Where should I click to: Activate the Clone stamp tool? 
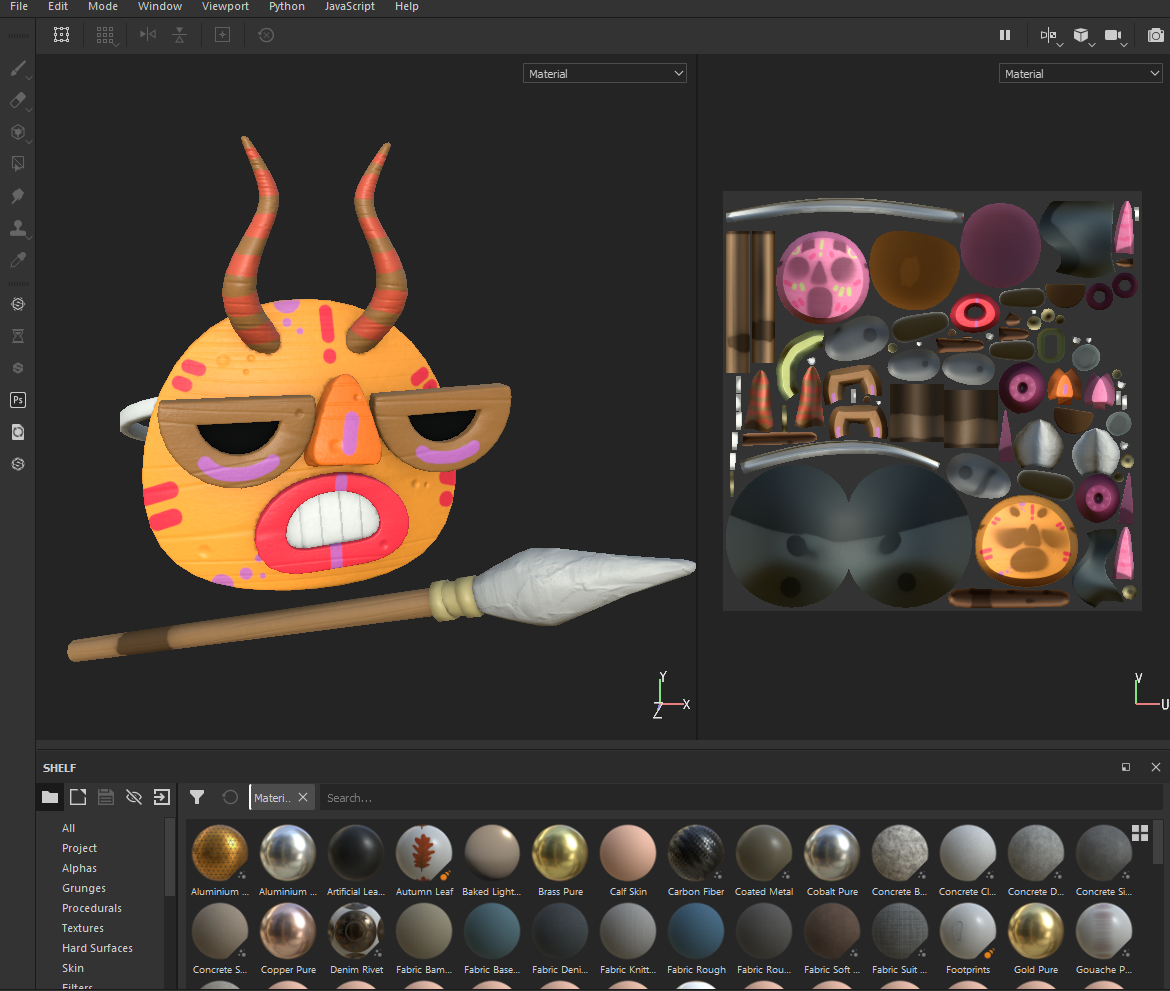(x=17, y=228)
